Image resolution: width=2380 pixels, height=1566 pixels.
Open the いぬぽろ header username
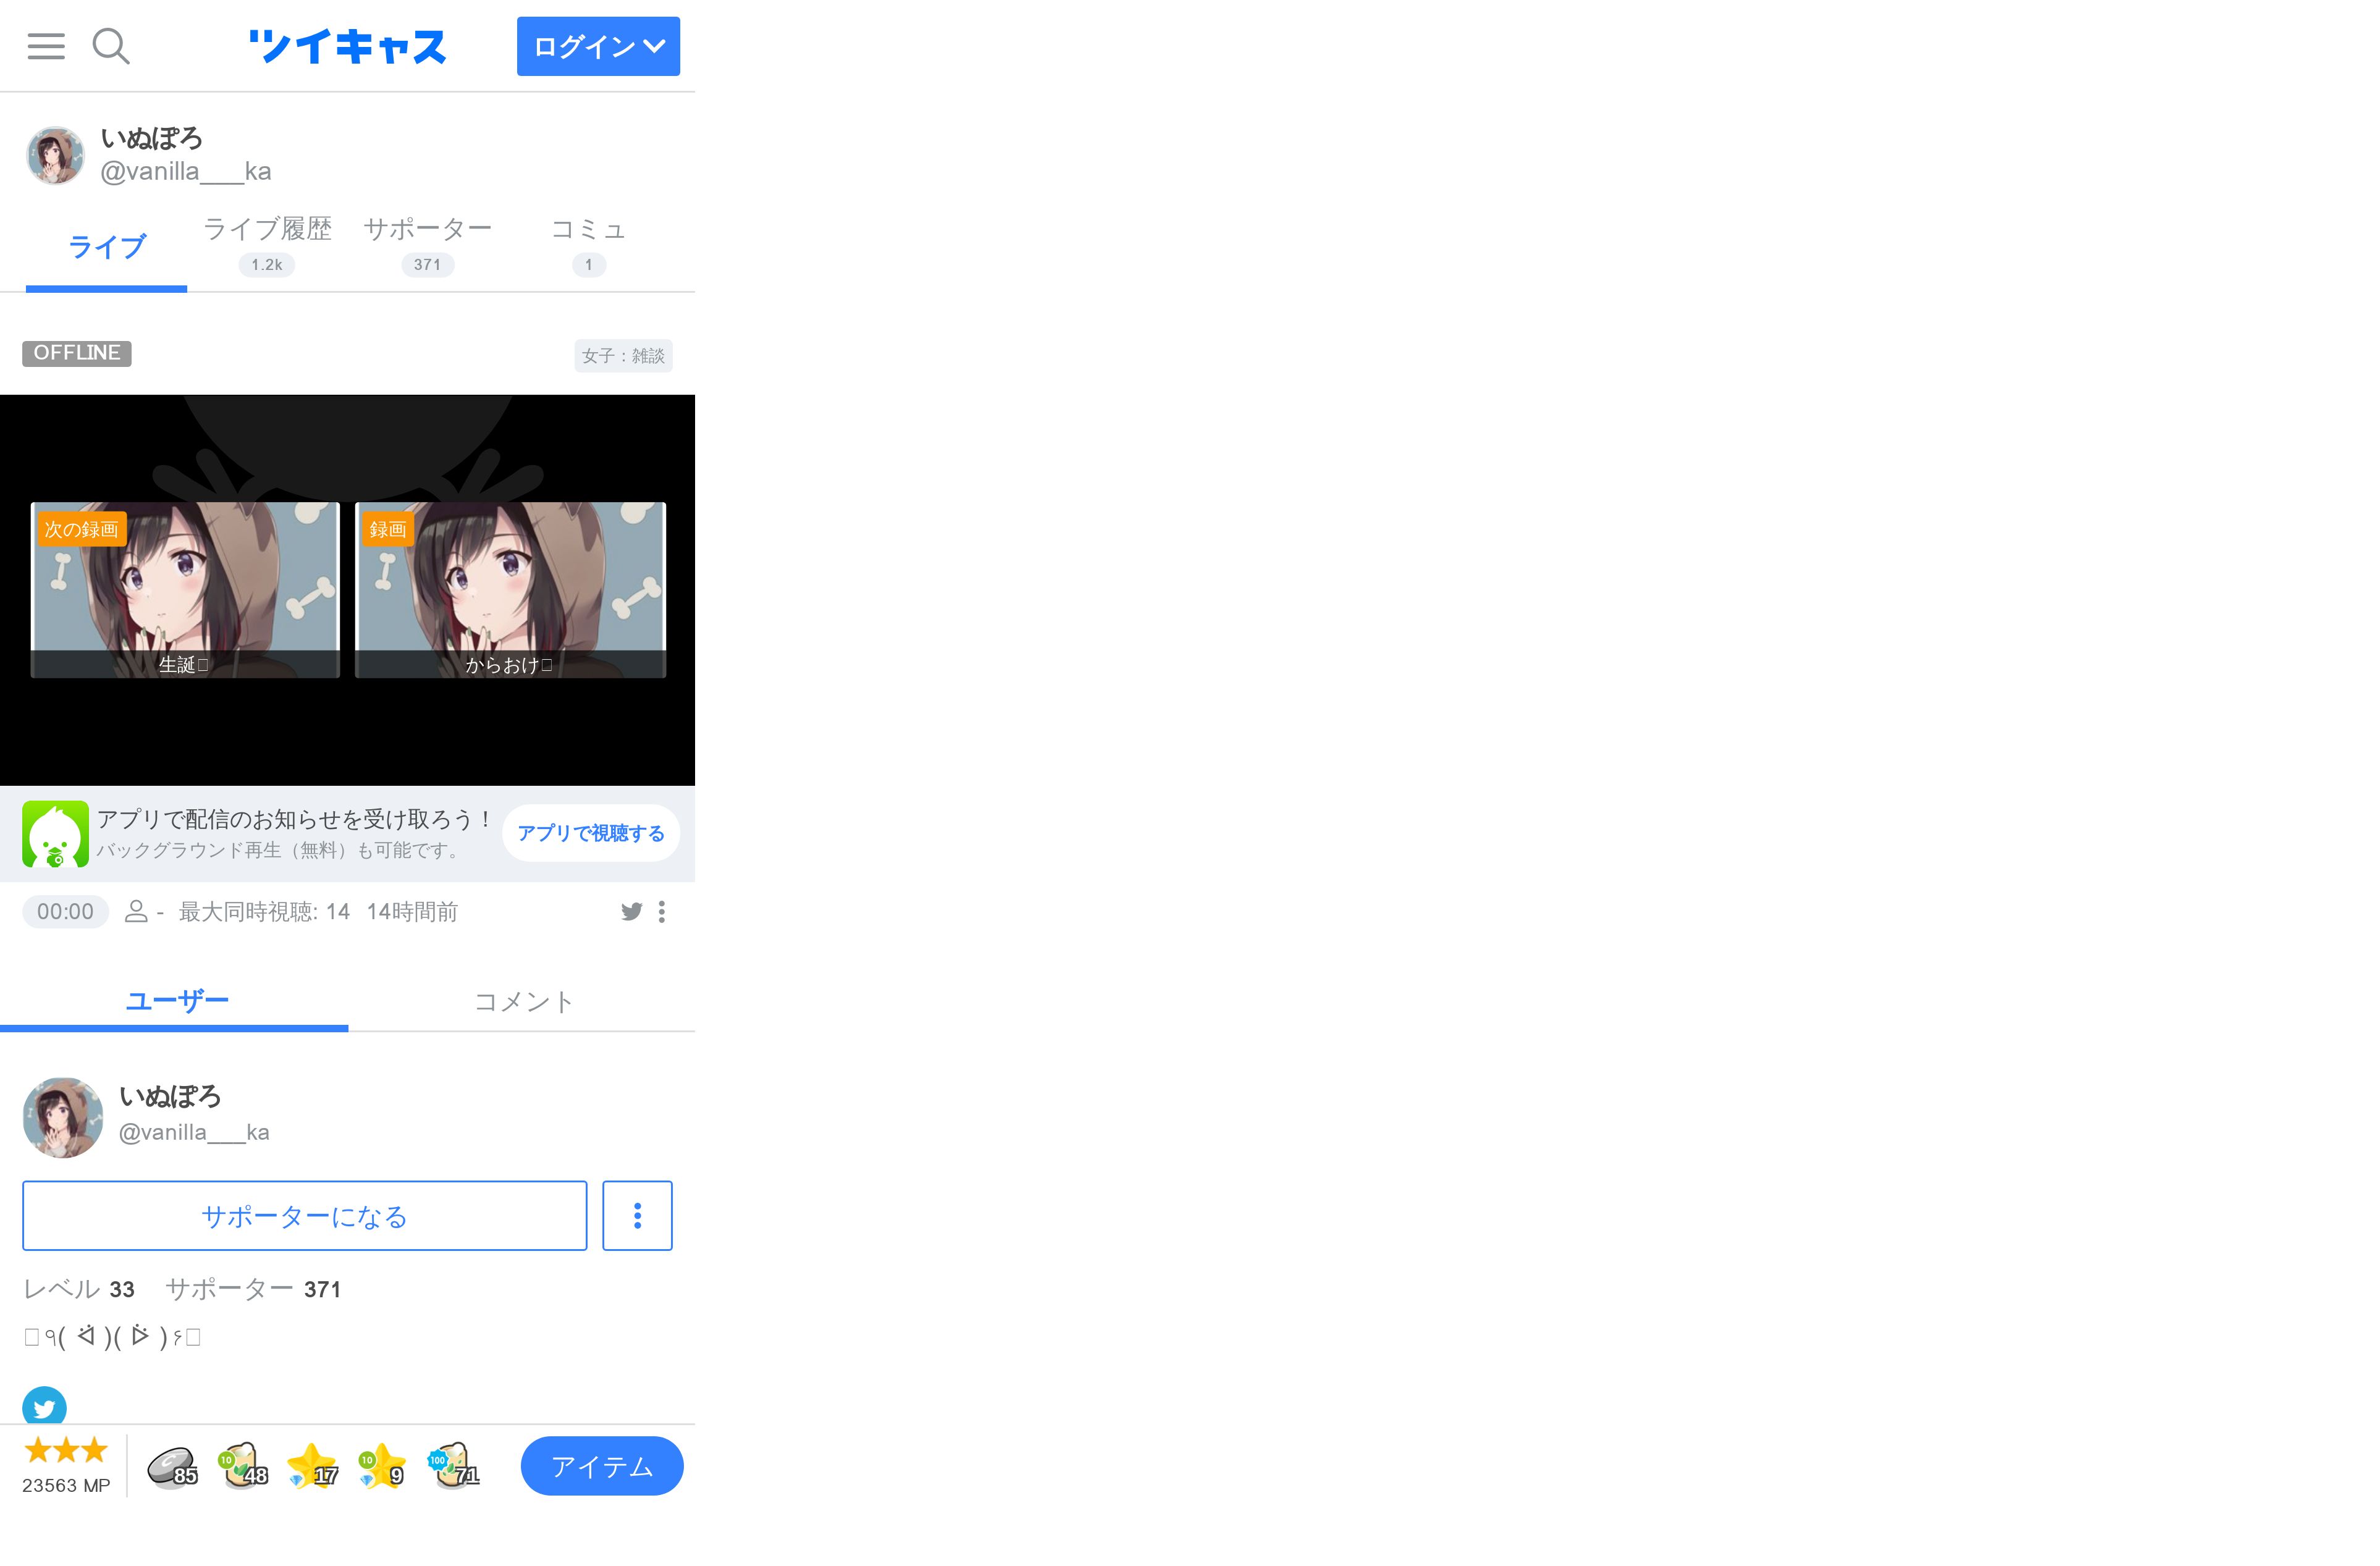(x=151, y=138)
